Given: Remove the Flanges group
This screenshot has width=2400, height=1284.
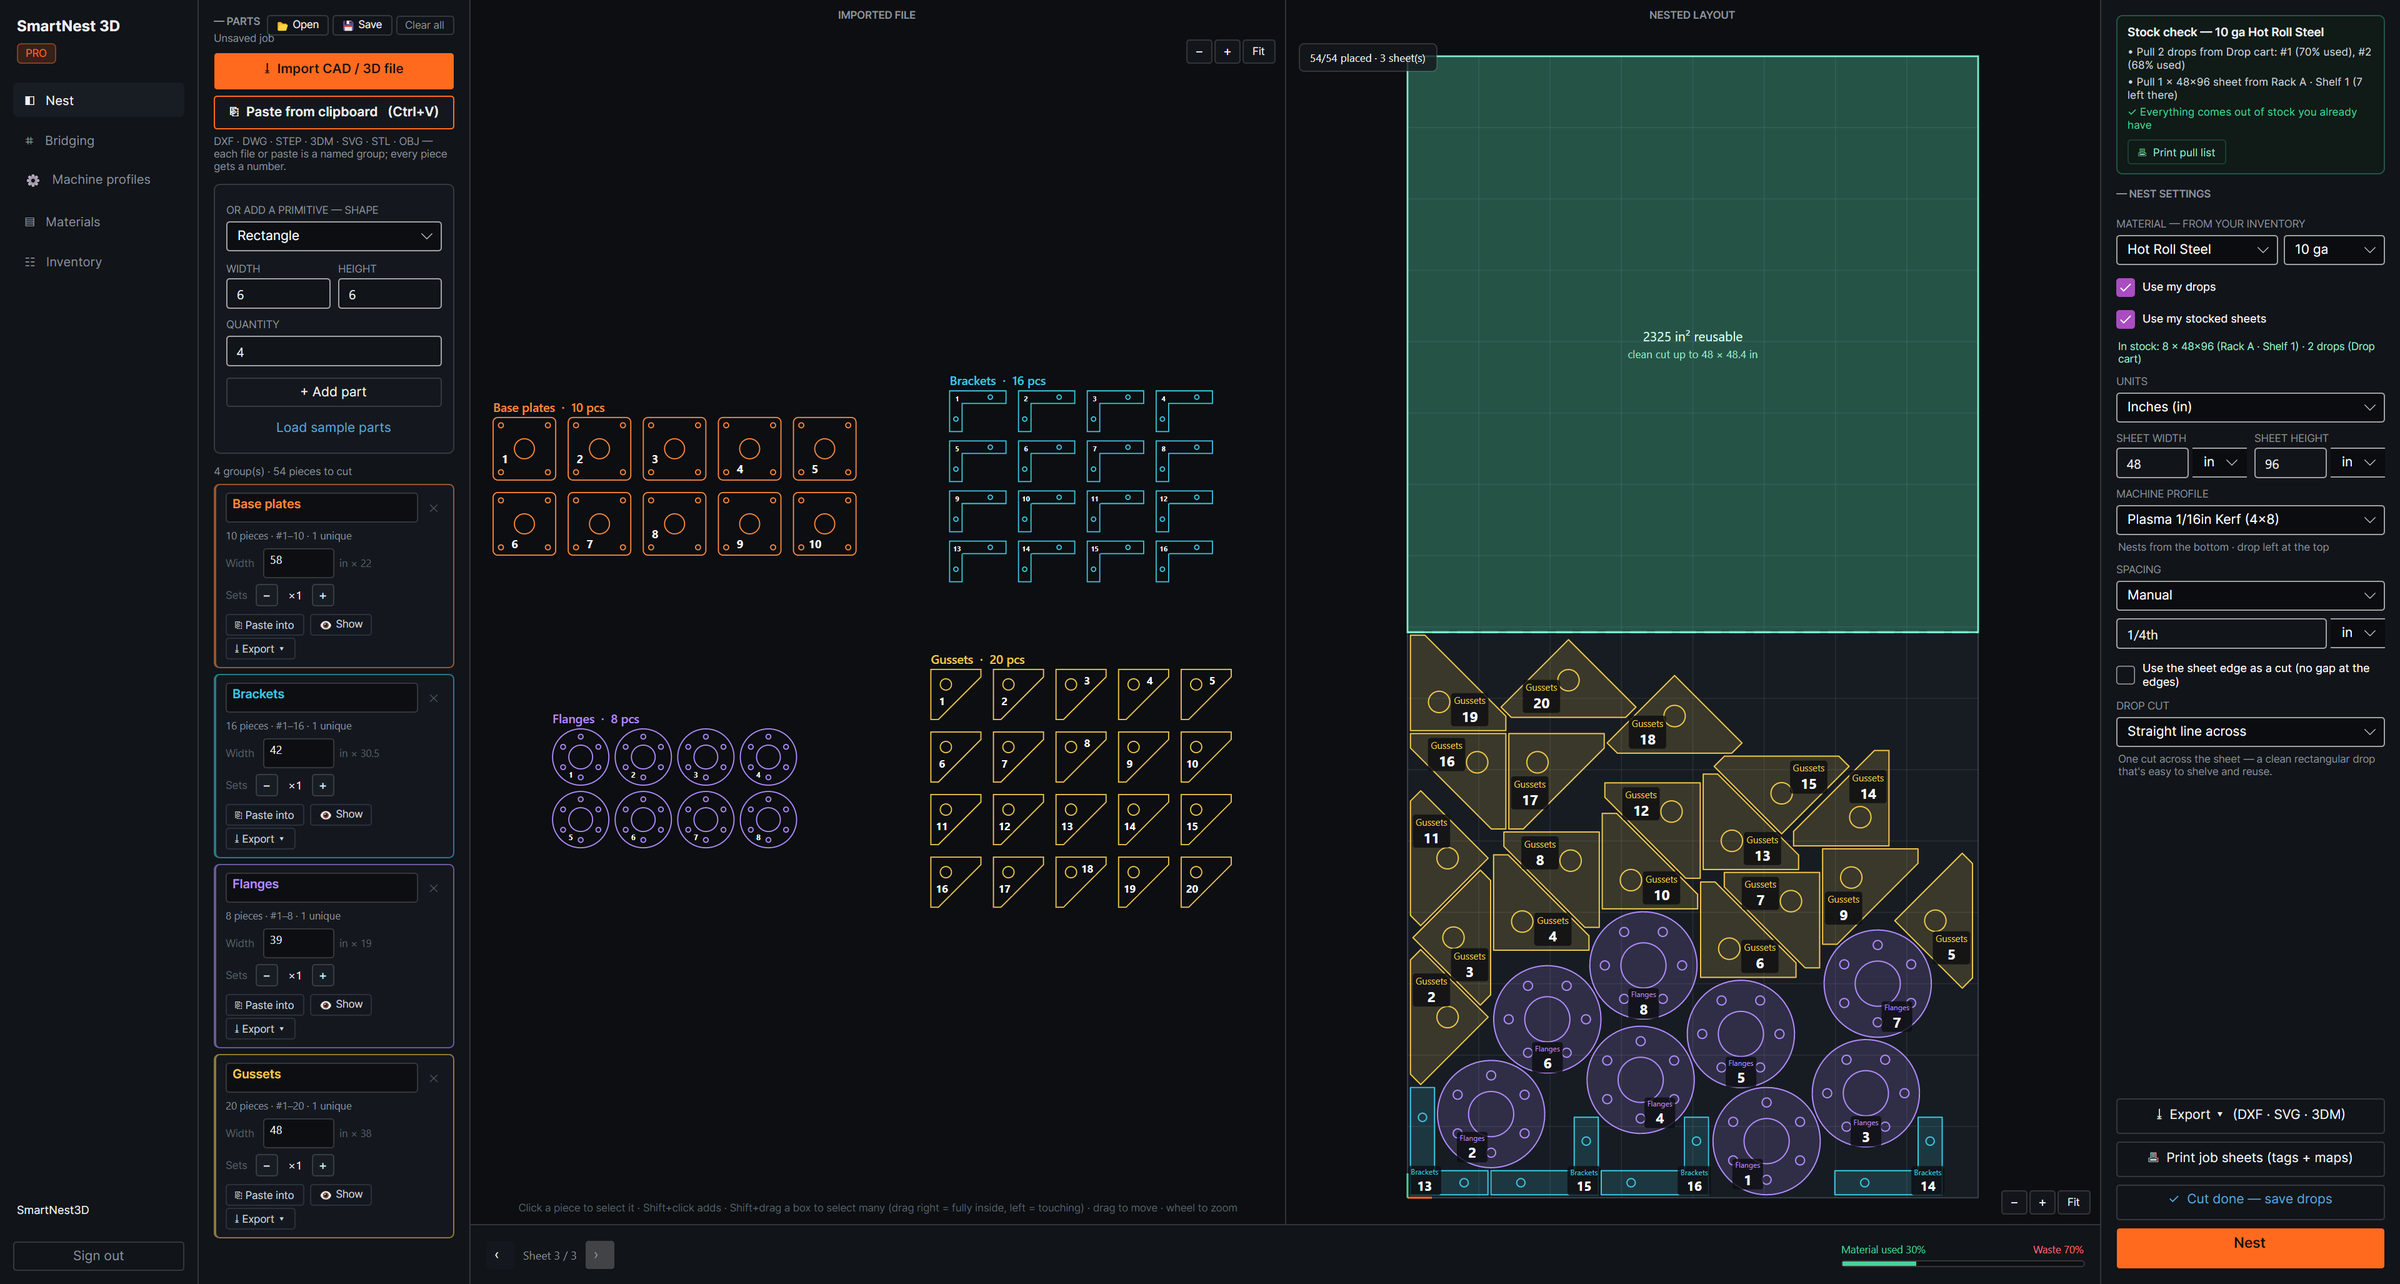Looking at the screenshot, I should (434, 889).
